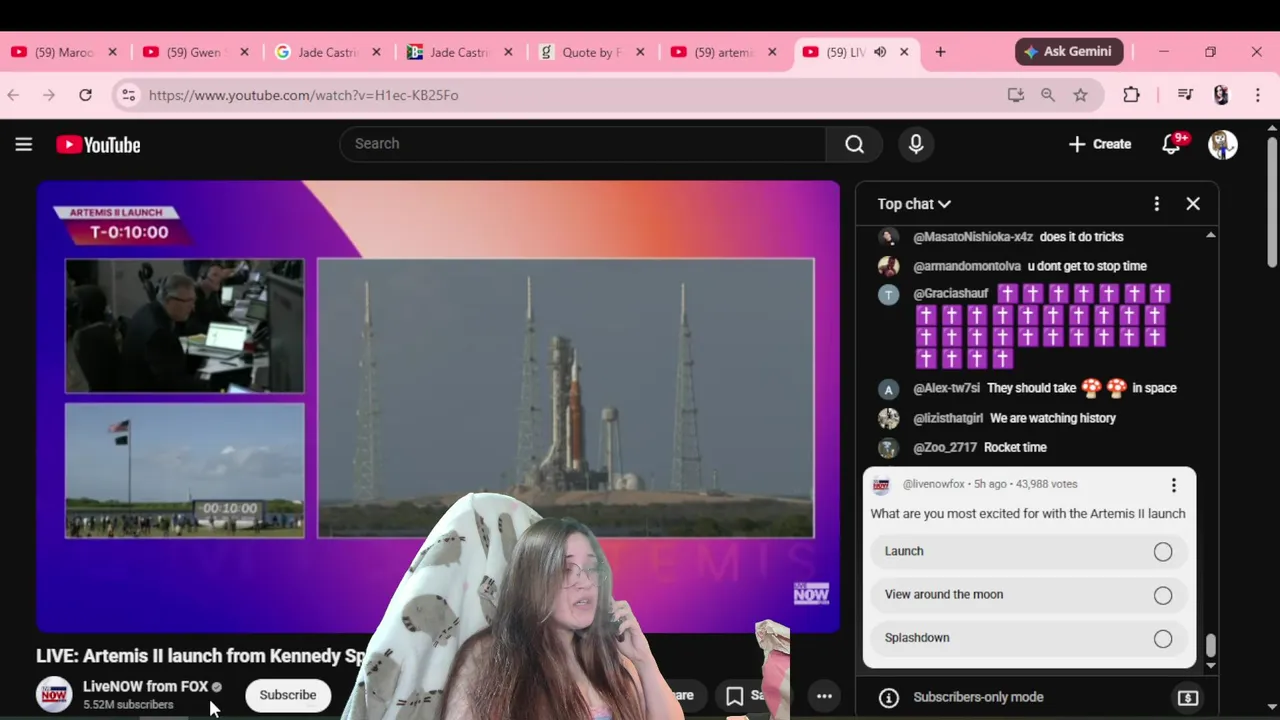Select the Launch poll option
Screen dimensions: 1280x720
coord(1030,551)
